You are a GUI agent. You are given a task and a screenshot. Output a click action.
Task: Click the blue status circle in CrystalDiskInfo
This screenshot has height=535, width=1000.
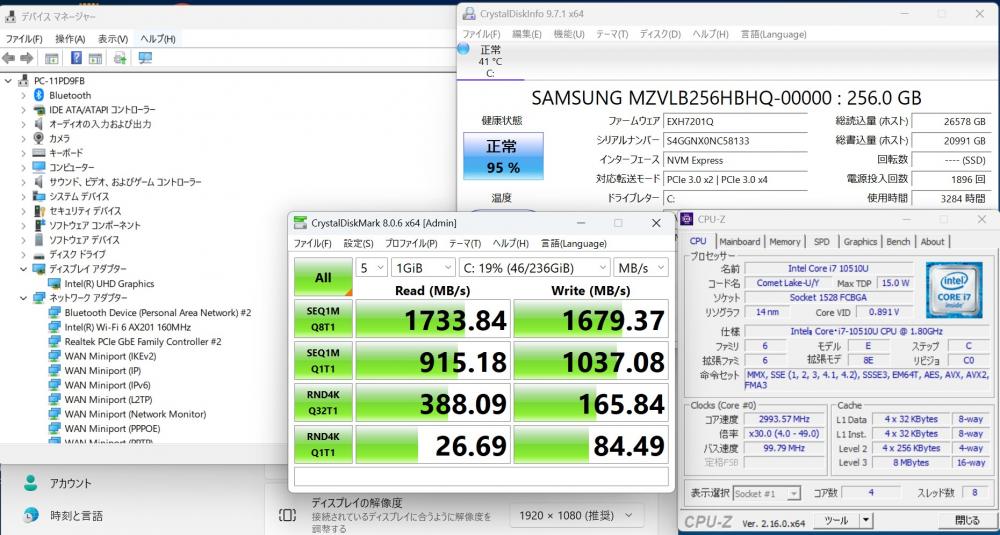464,49
